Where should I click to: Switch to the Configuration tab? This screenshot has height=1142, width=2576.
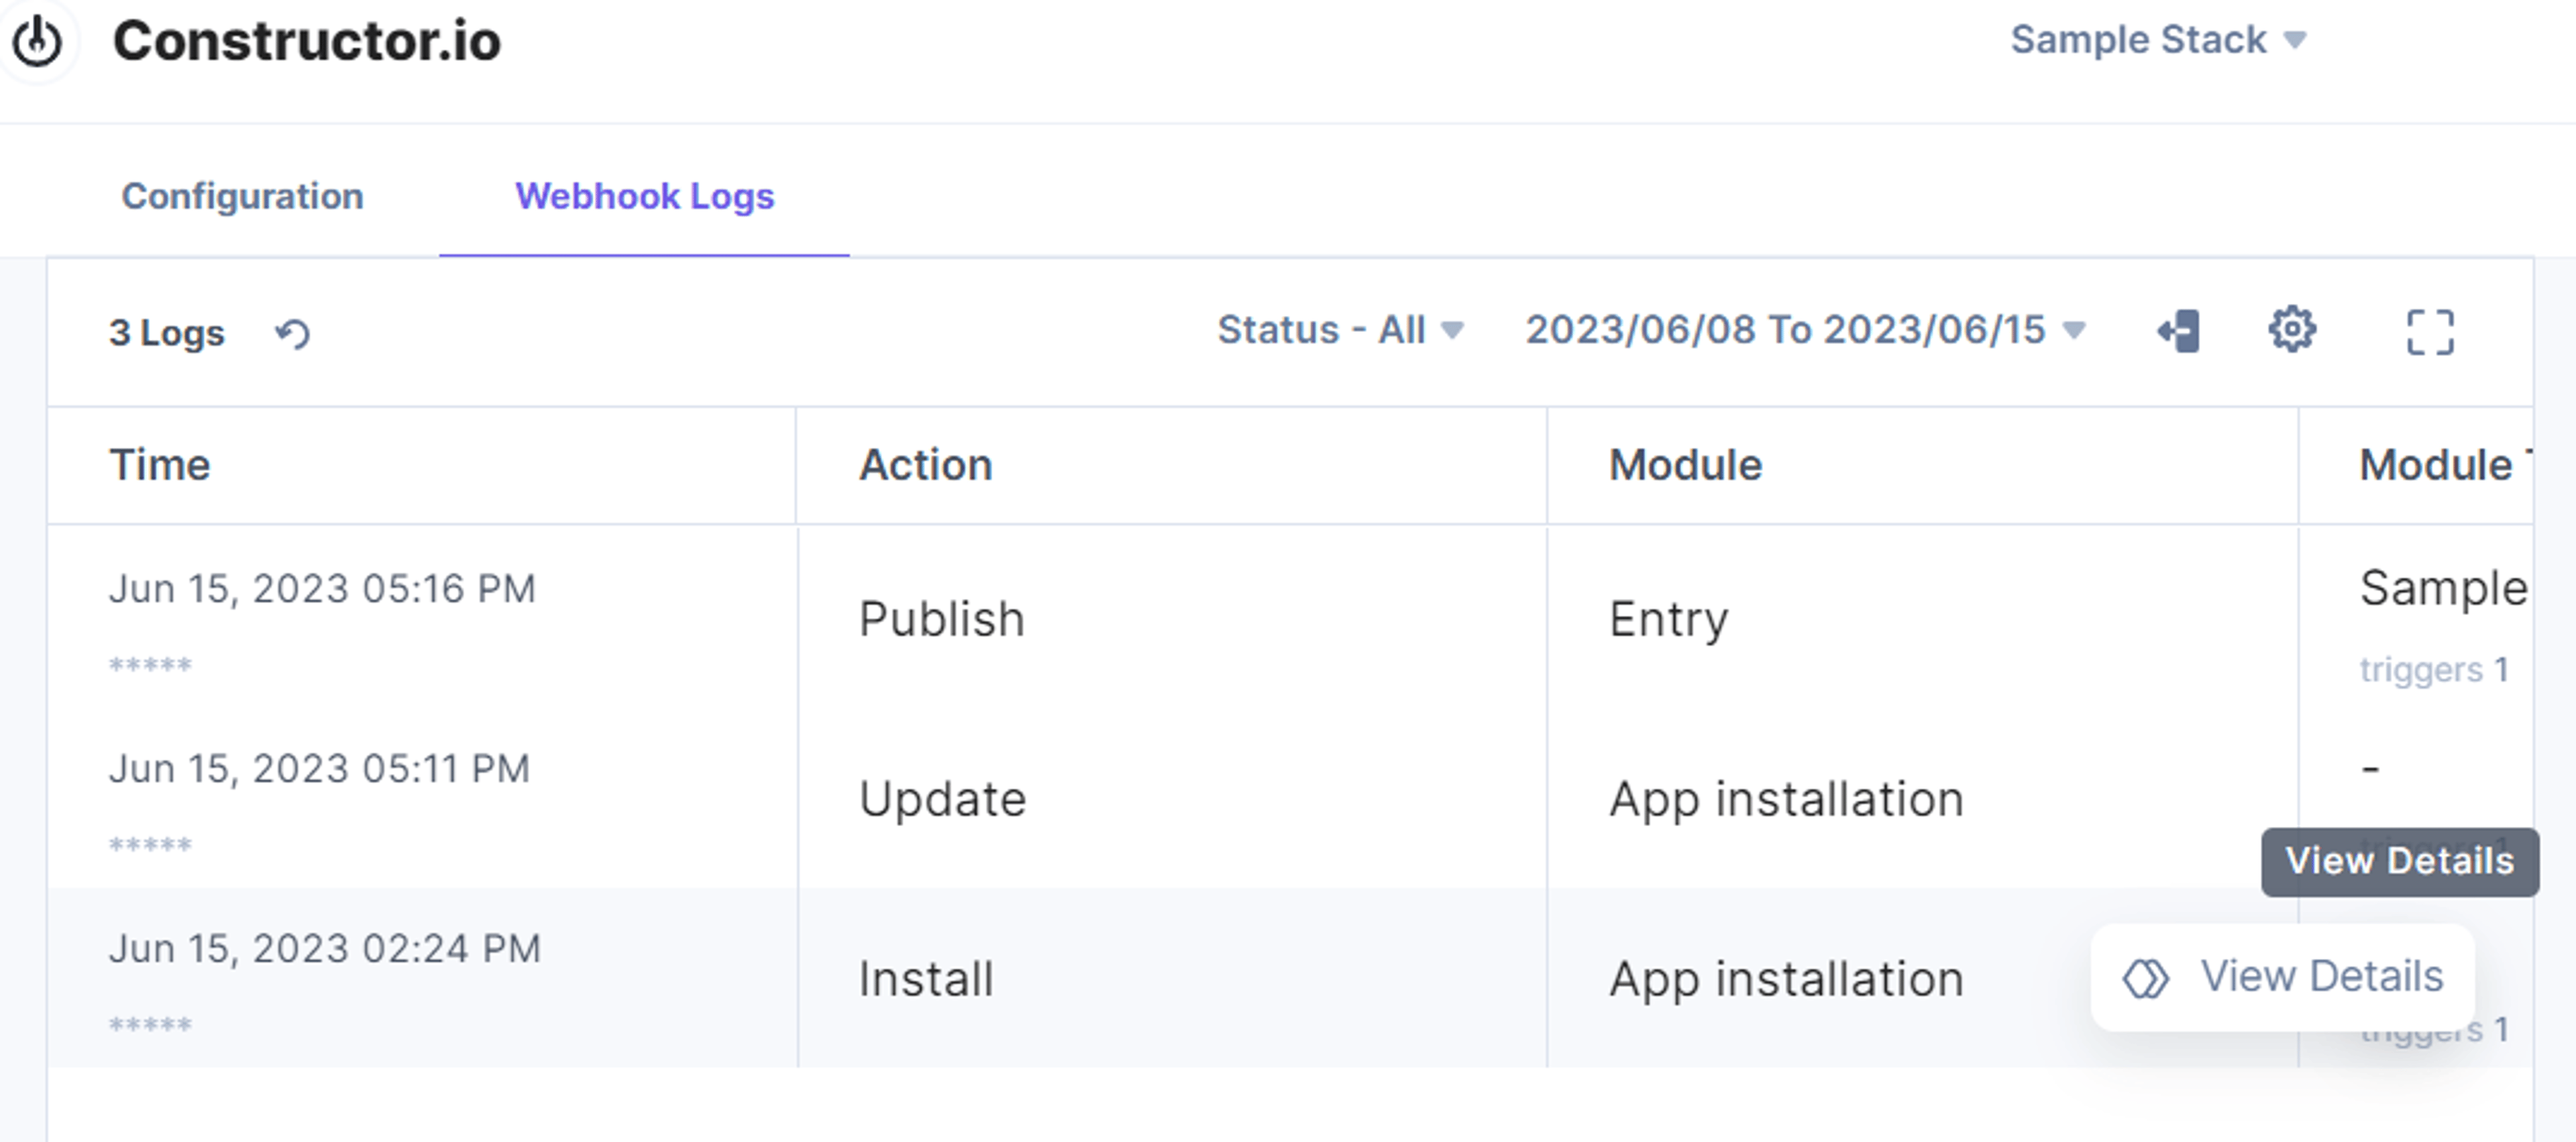(242, 196)
